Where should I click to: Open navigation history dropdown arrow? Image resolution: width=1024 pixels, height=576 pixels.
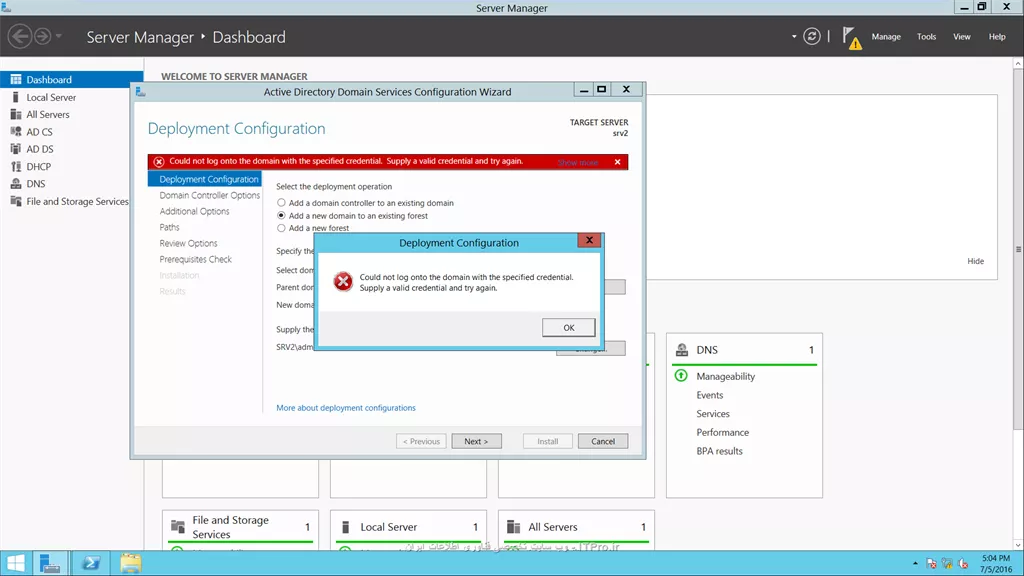(59, 36)
